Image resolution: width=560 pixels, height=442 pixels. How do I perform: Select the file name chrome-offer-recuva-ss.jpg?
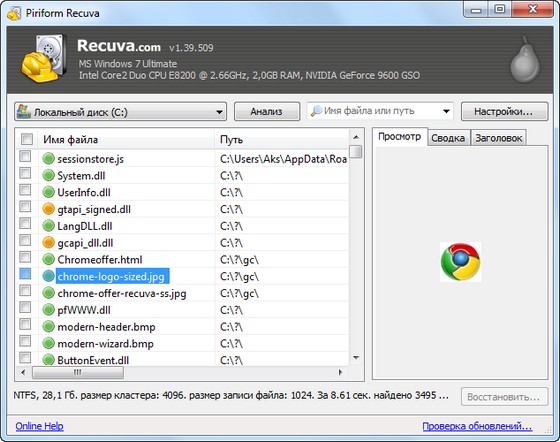[122, 293]
